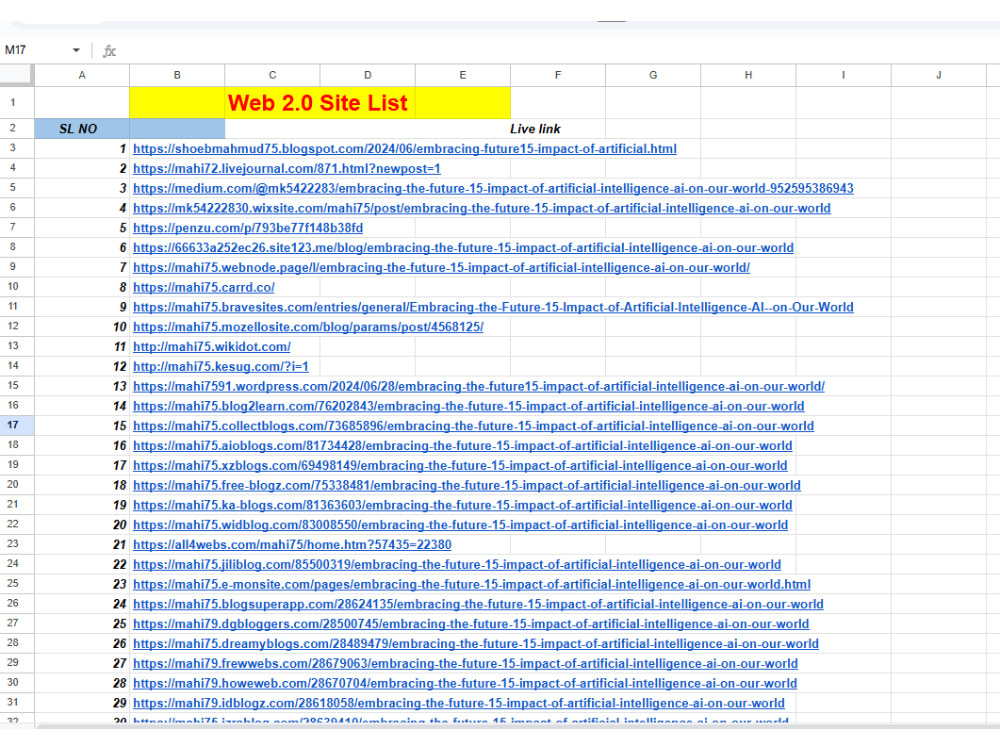Open the mahi75.collectblogs.com link
Viewport: 1000px width, 750px height.
tap(473, 425)
